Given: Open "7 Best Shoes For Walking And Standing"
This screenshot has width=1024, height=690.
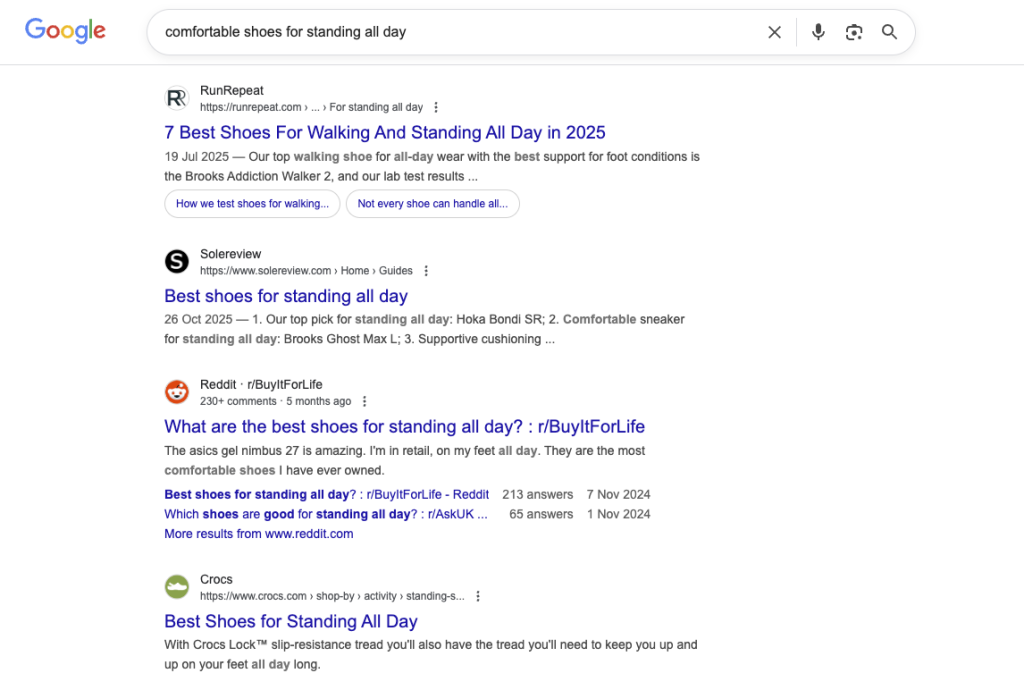Looking at the screenshot, I should [385, 132].
